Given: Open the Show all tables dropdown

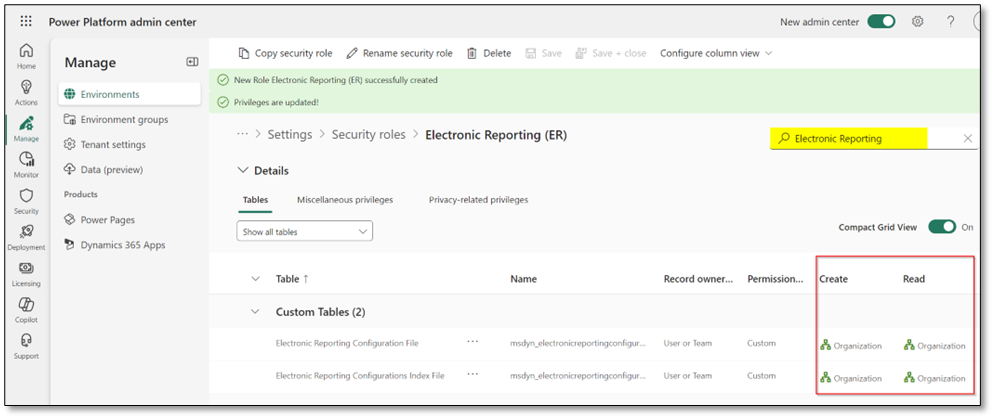Looking at the screenshot, I should click(x=304, y=231).
